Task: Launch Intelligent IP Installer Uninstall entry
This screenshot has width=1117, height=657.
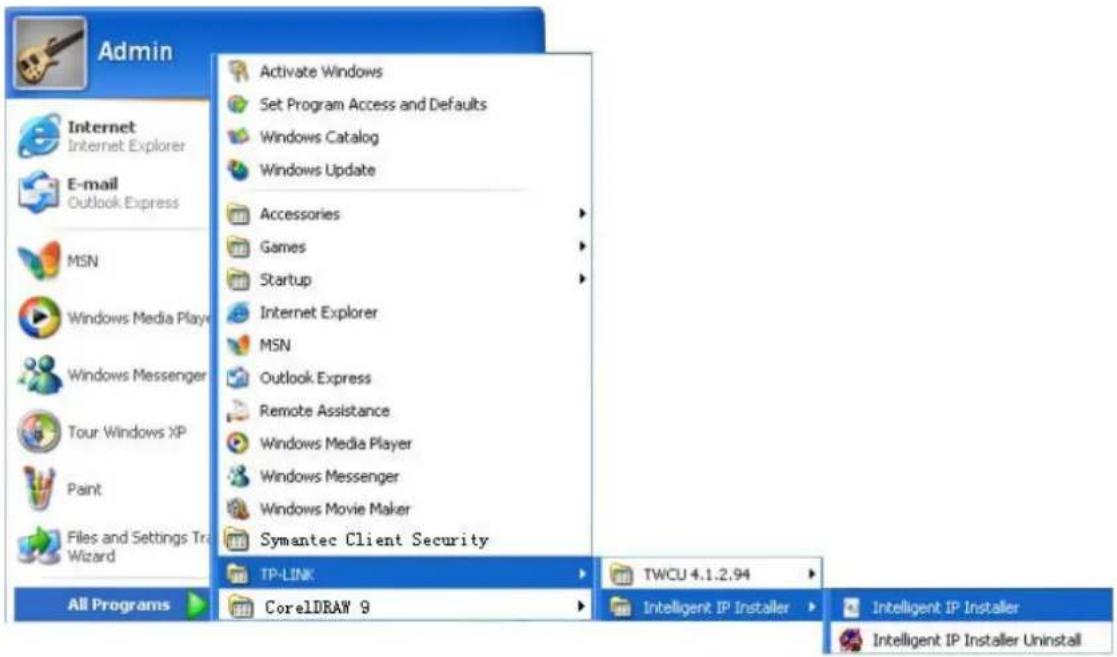Action: (970, 640)
